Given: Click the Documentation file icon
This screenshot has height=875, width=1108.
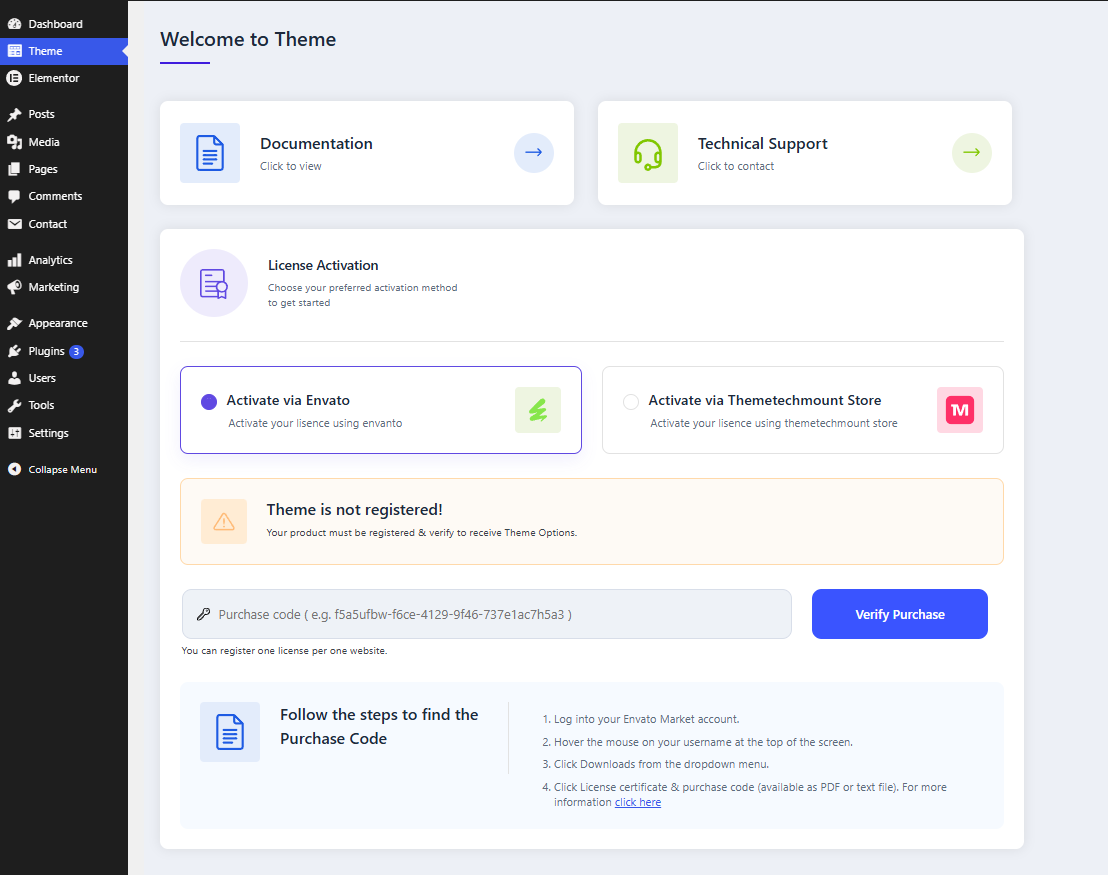Looking at the screenshot, I should (210, 153).
